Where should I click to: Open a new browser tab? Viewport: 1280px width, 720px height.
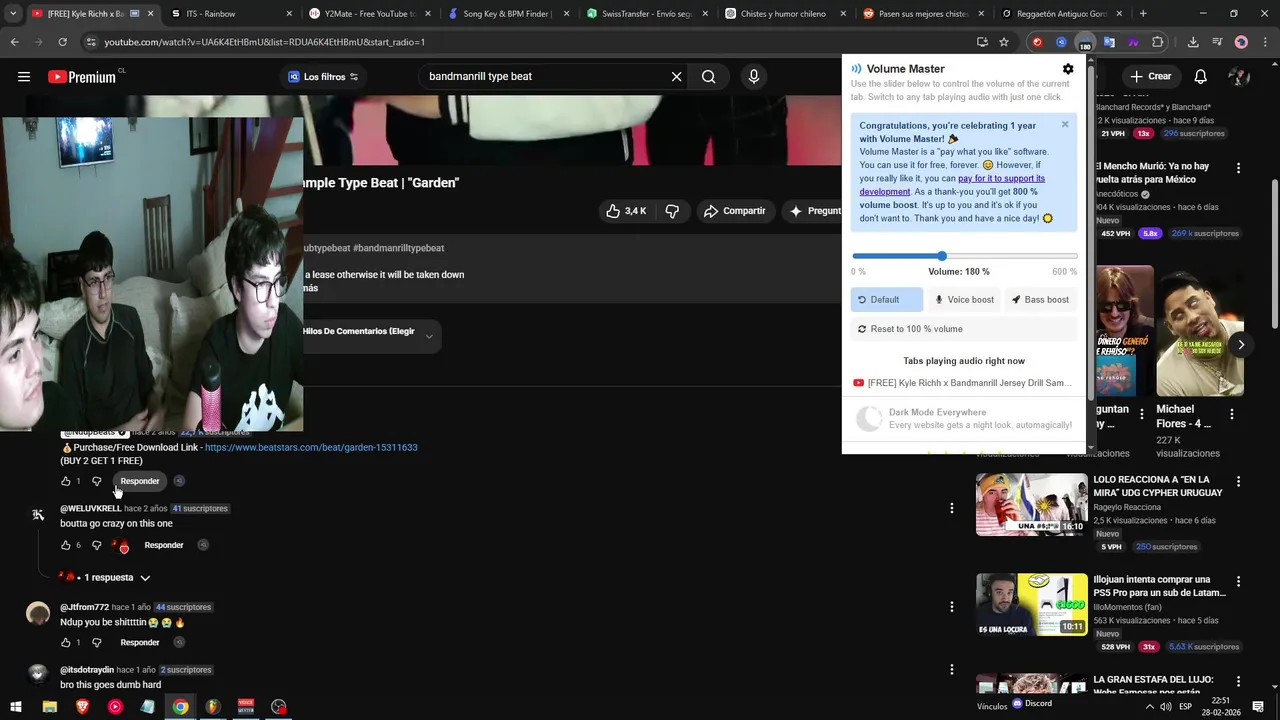[1143, 14]
